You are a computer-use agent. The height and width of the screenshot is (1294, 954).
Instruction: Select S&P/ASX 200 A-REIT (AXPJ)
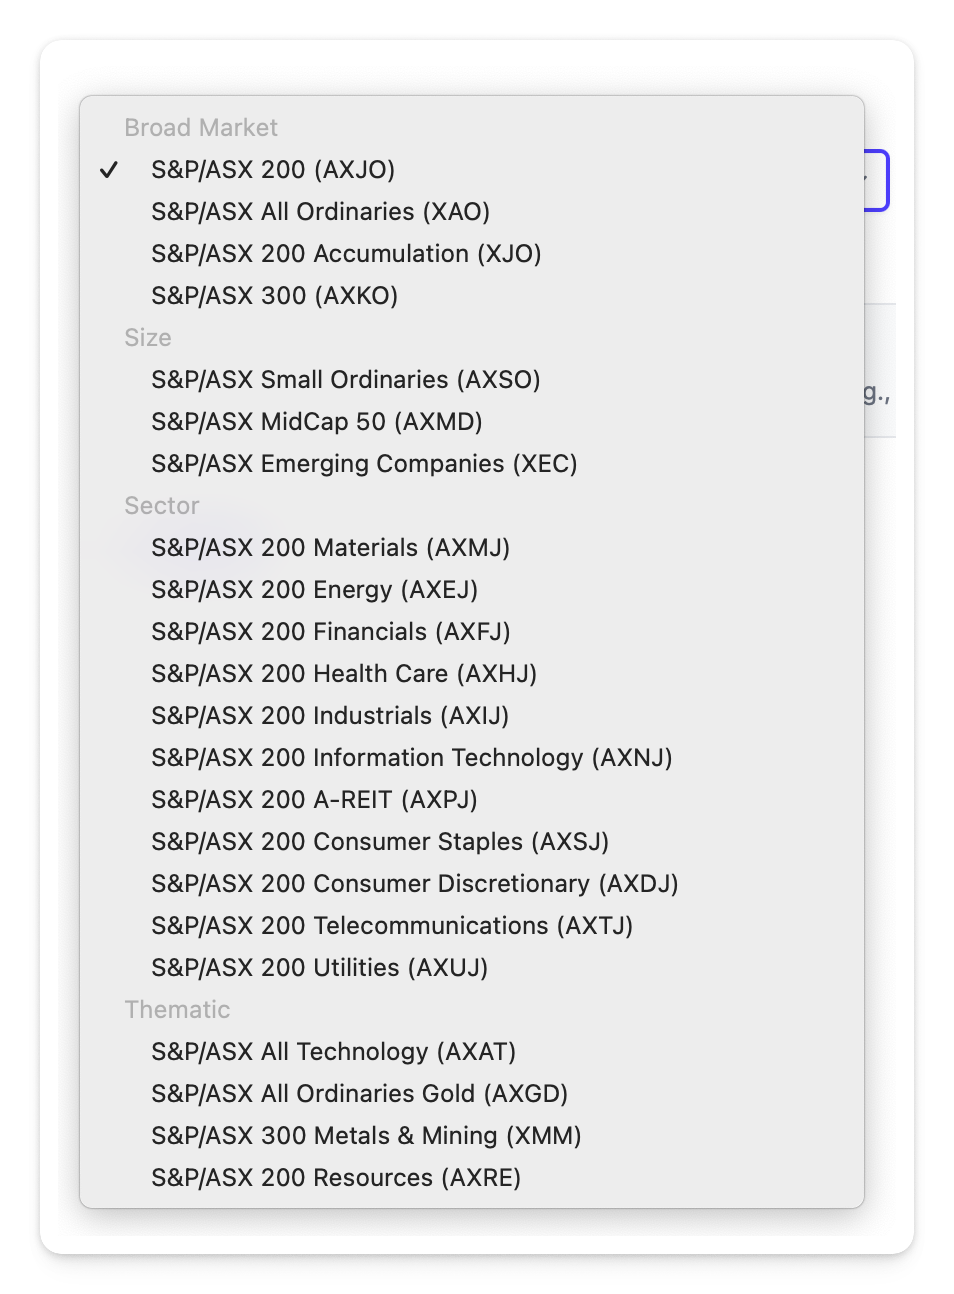pyautogui.click(x=314, y=800)
